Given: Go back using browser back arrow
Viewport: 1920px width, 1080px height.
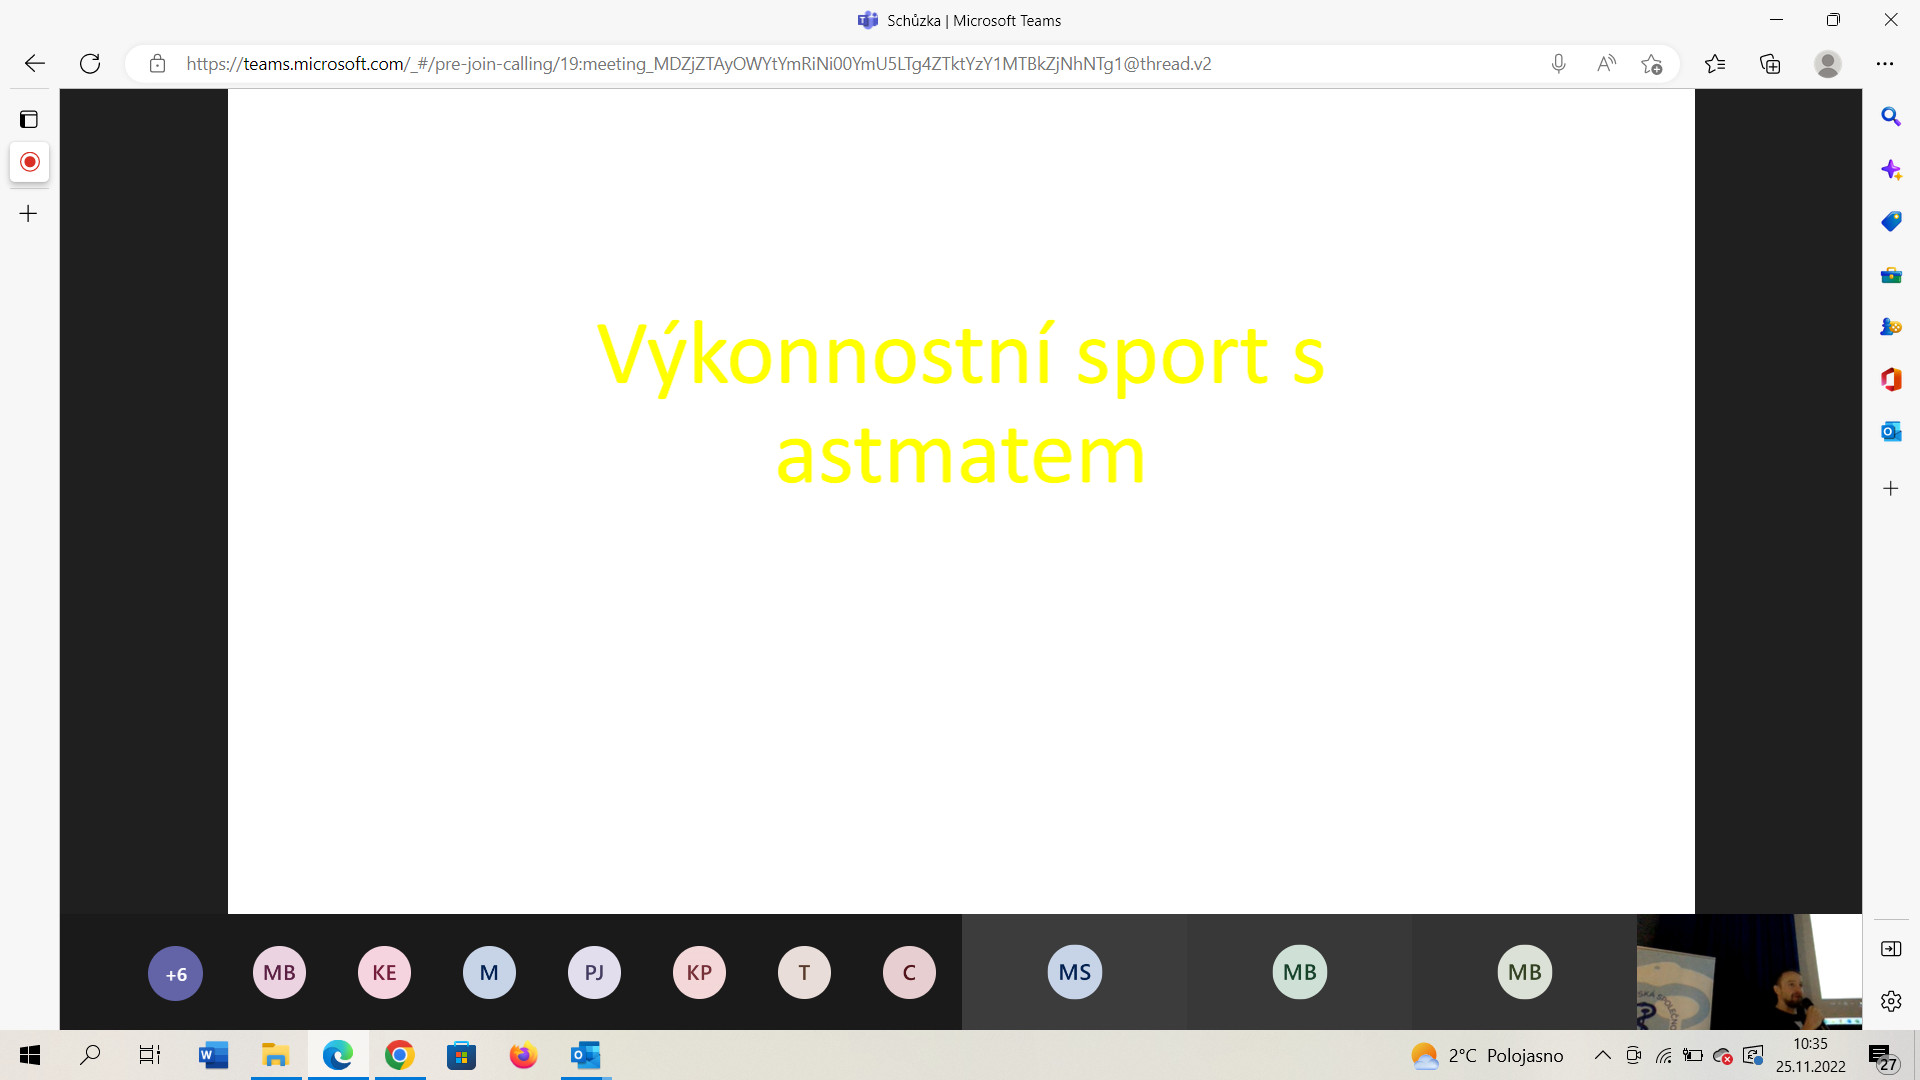Looking at the screenshot, I should tap(35, 64).
